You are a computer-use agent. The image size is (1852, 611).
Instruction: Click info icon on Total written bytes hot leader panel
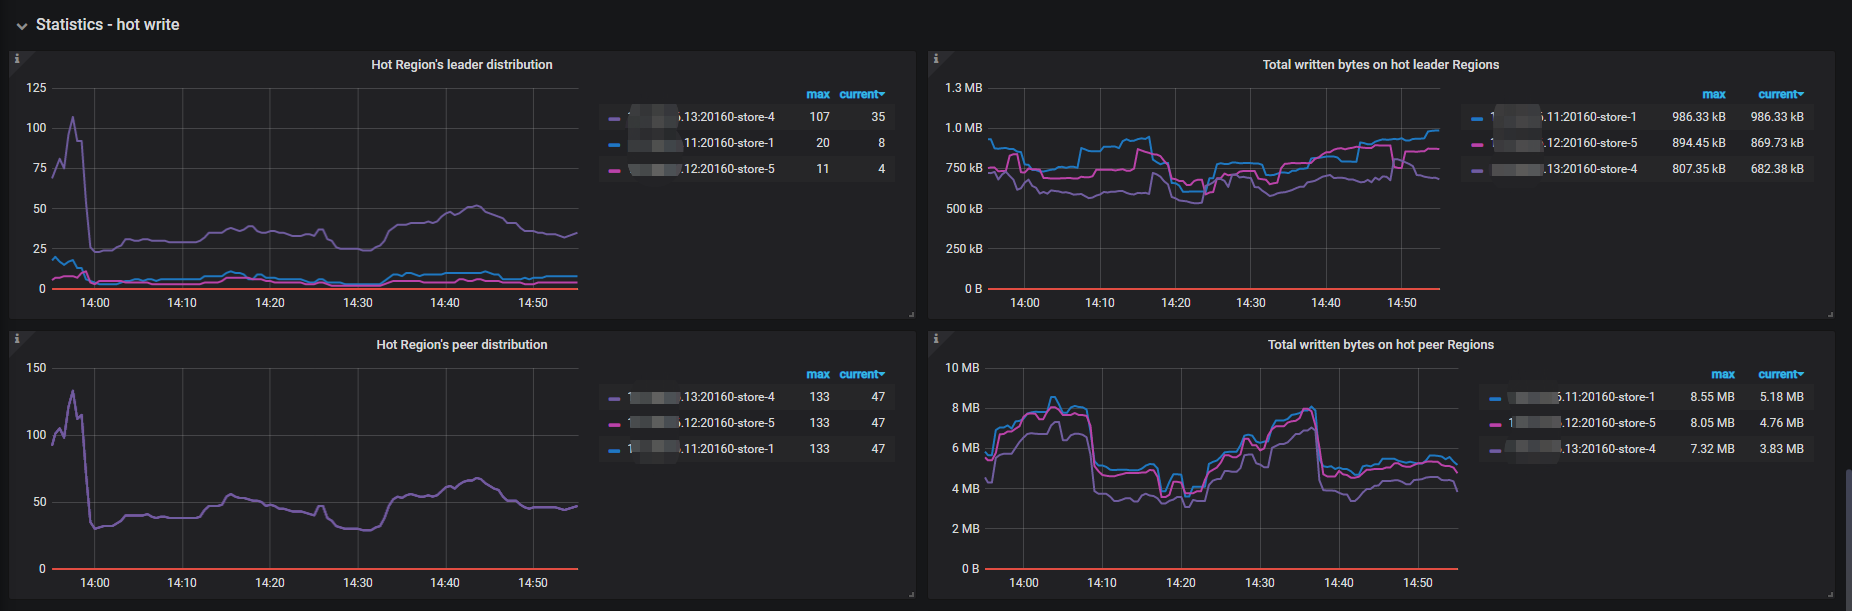(936, 59)
